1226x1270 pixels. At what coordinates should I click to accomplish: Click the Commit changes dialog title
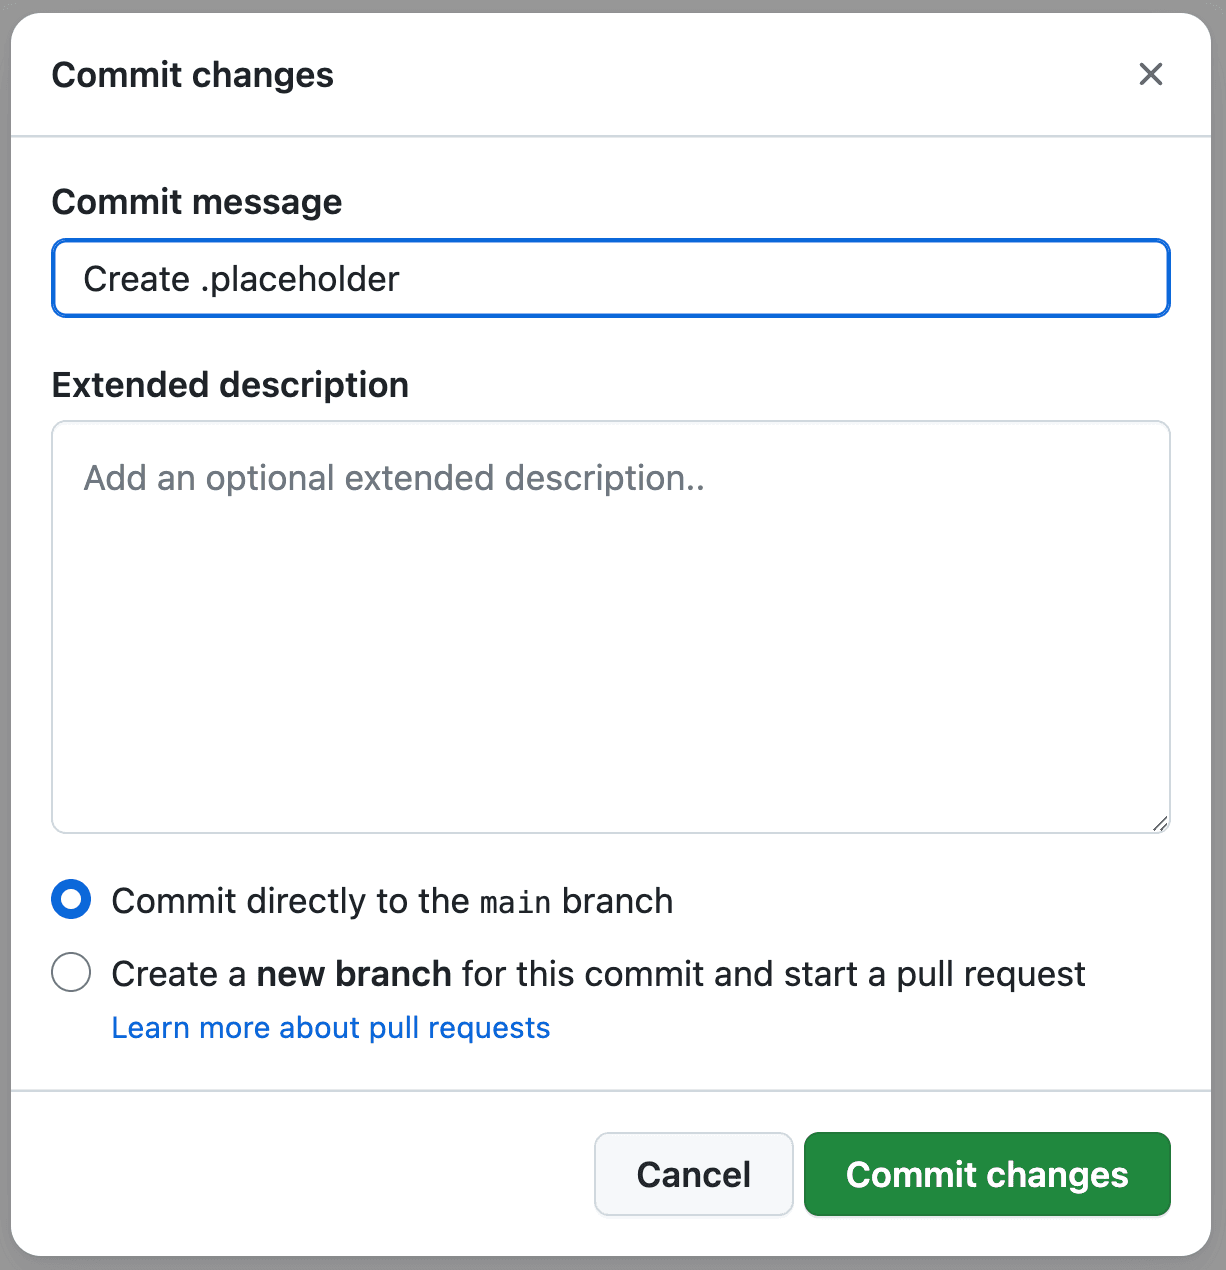click(x=193, y=74)
